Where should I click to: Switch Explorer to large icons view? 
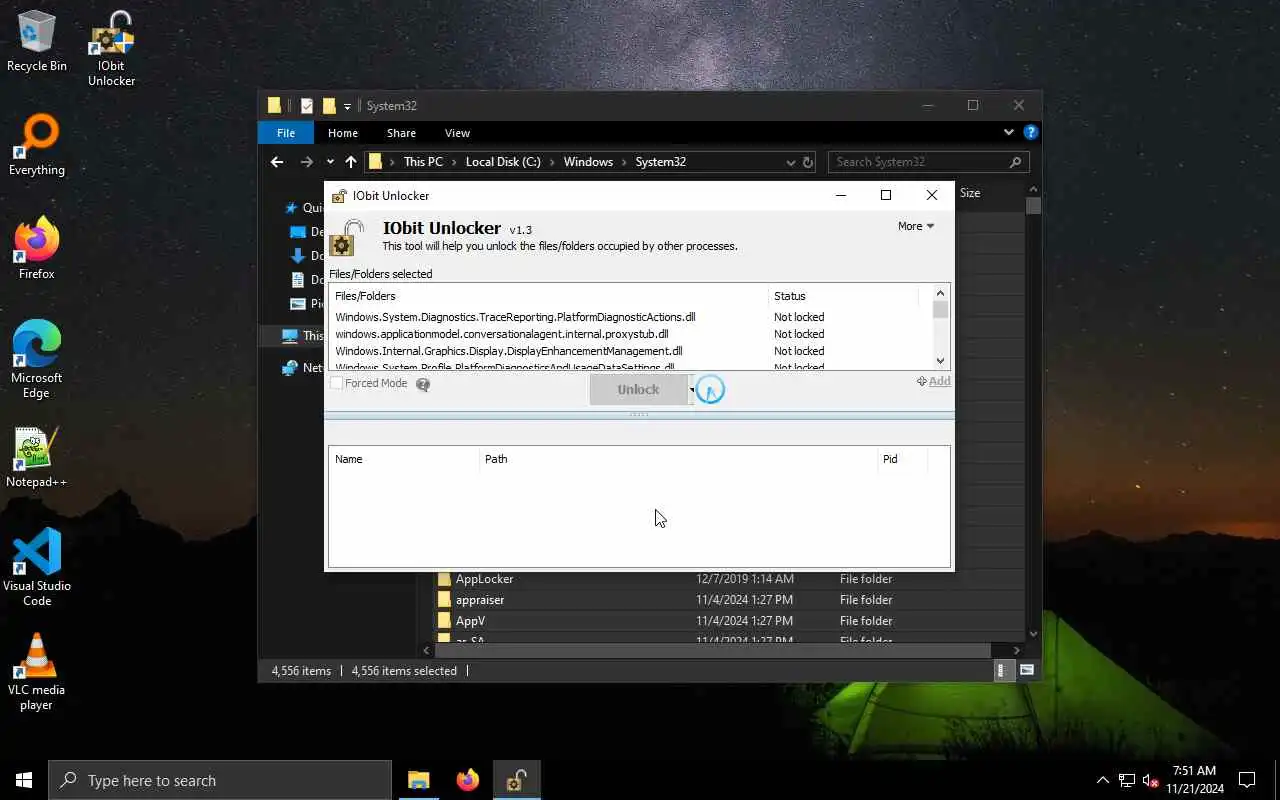click(x=1027, y=671)
